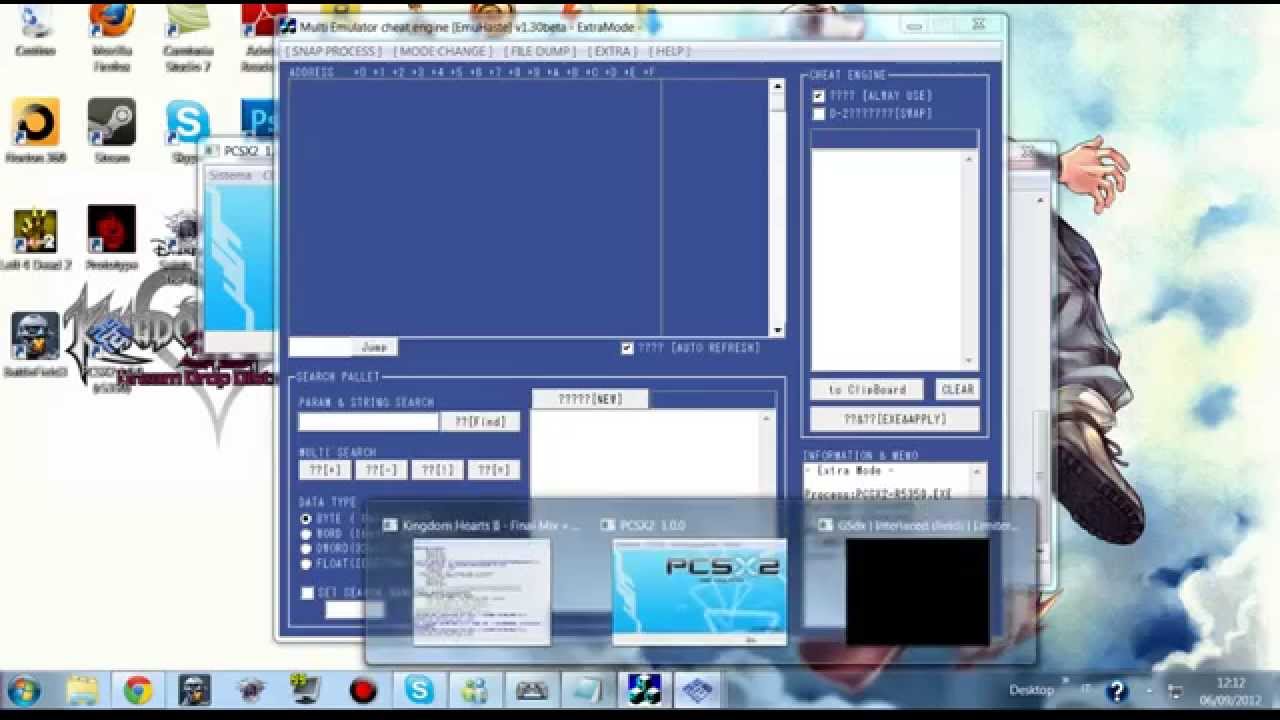
Task: Open the SNAP PROCESS menu
Action: pos(334,51)
